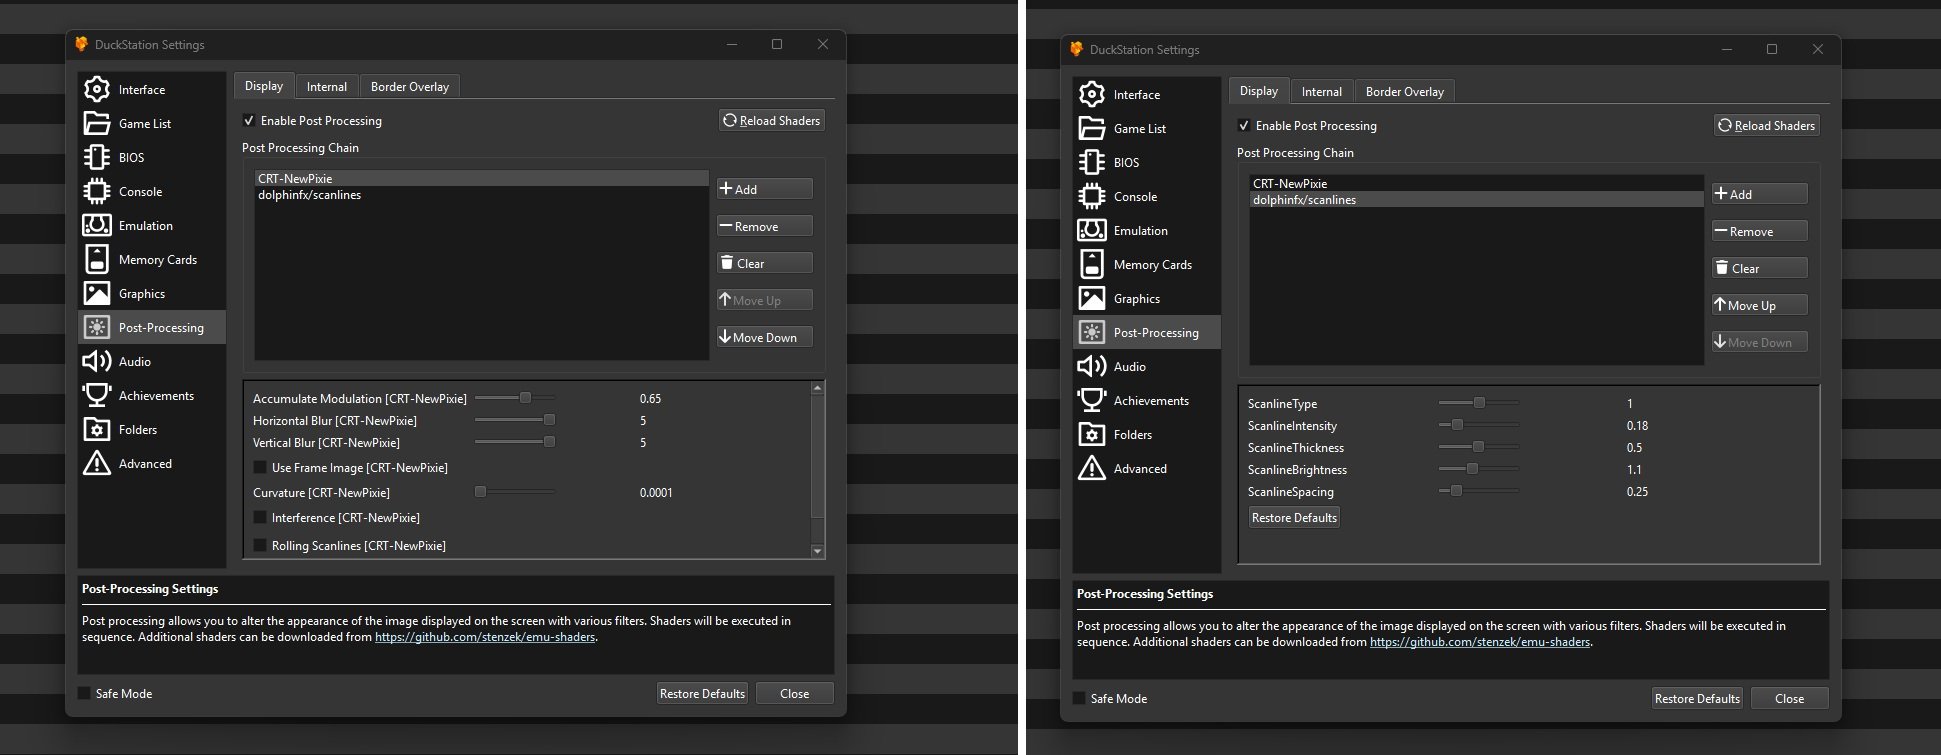This screenshot has width=1941, height=755.
Task: Select BIOS chip icon in right window
Action: [1092, 162]
